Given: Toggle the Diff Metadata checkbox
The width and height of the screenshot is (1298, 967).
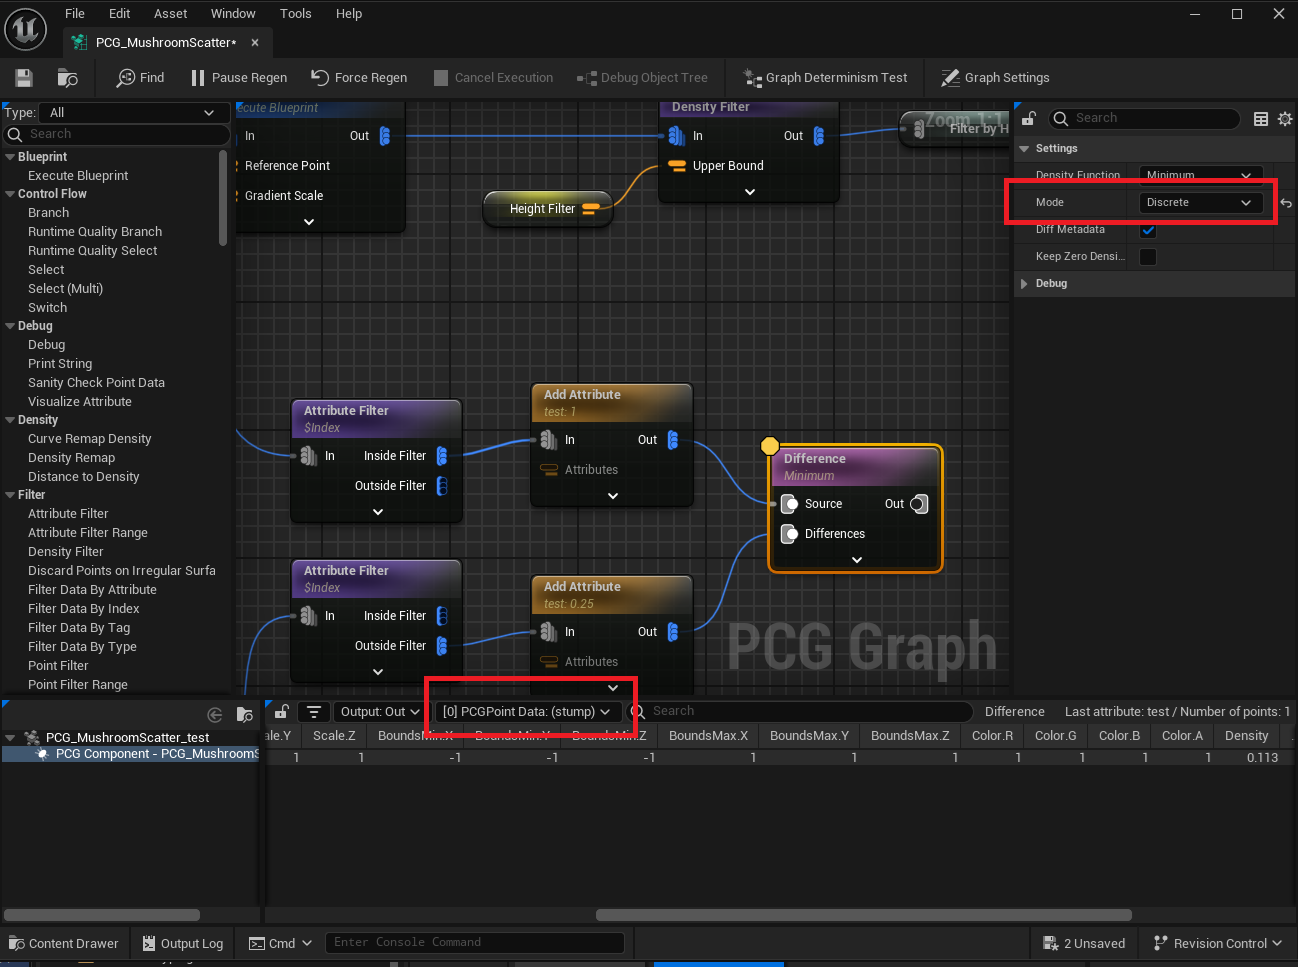Looking at the screenshot, I should (x=1148, y=230).
